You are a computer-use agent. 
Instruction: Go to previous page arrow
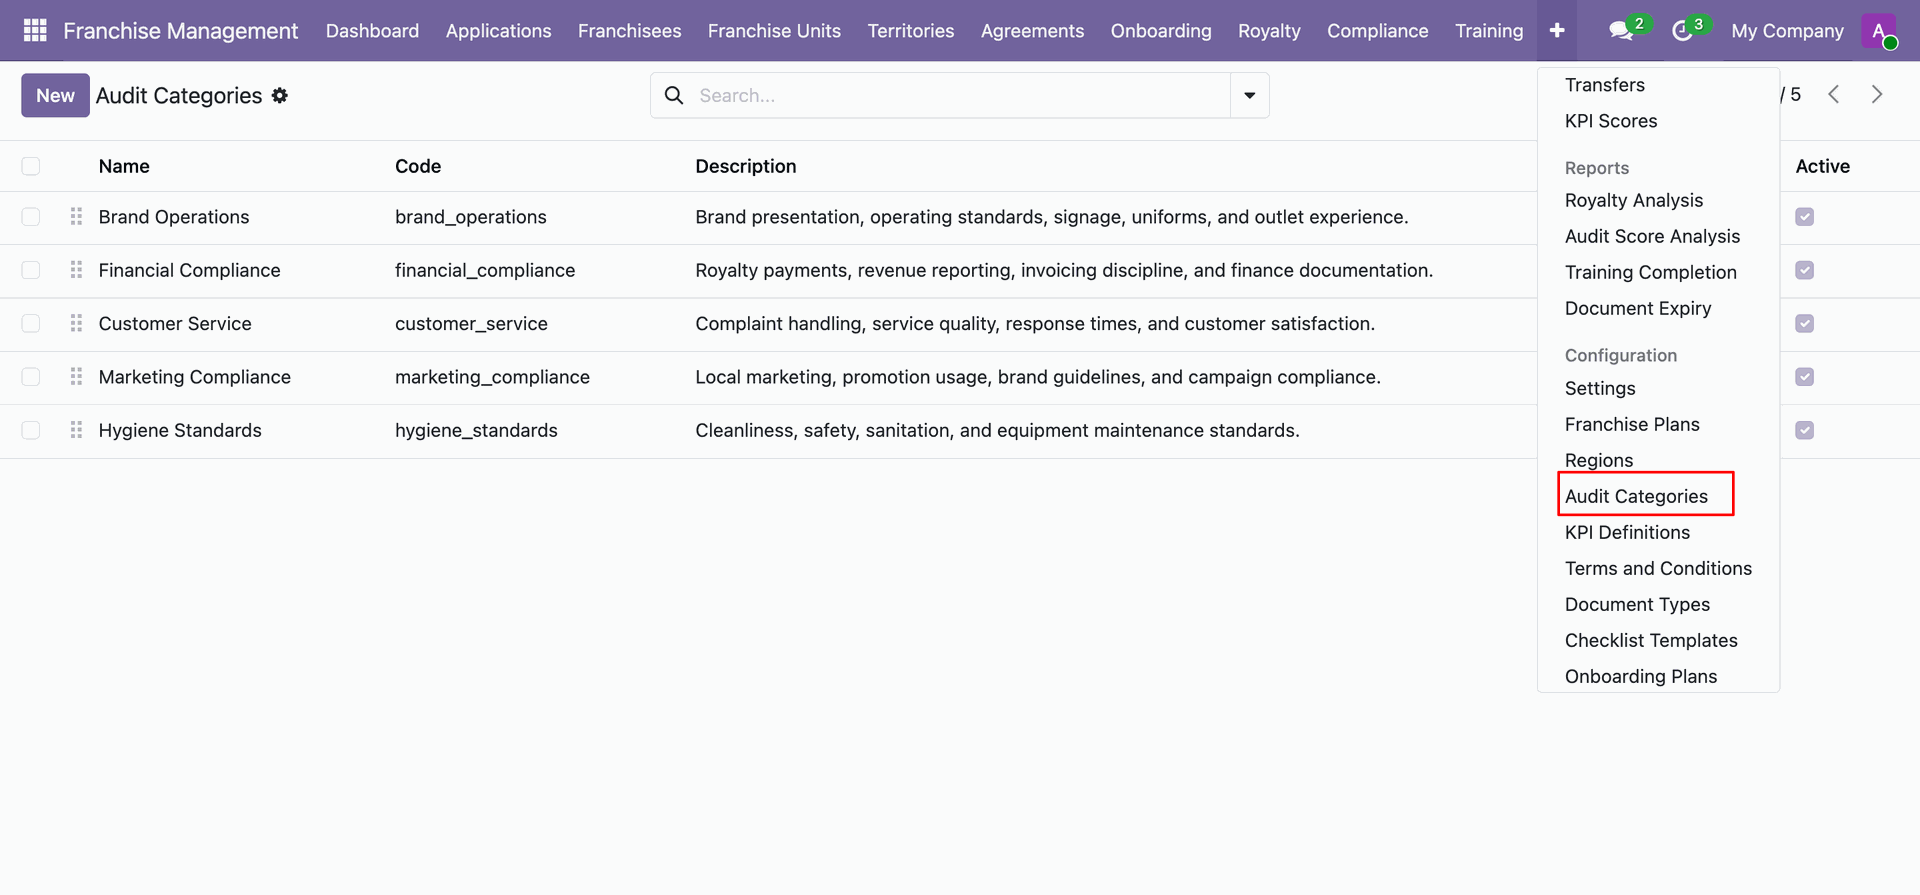point(1833,94)
